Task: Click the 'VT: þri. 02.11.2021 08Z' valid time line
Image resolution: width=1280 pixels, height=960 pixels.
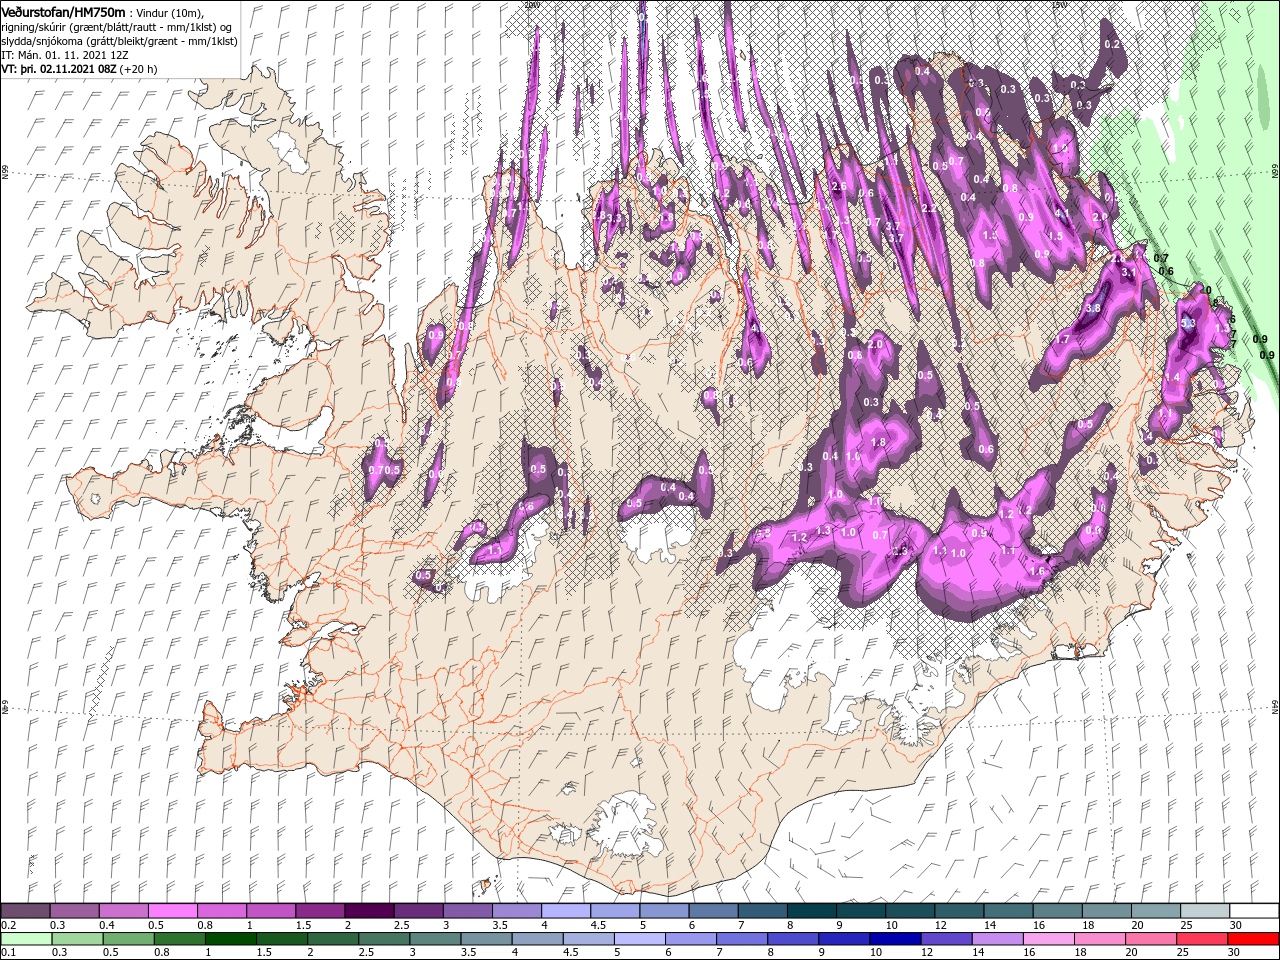Action: pos(79,69)
